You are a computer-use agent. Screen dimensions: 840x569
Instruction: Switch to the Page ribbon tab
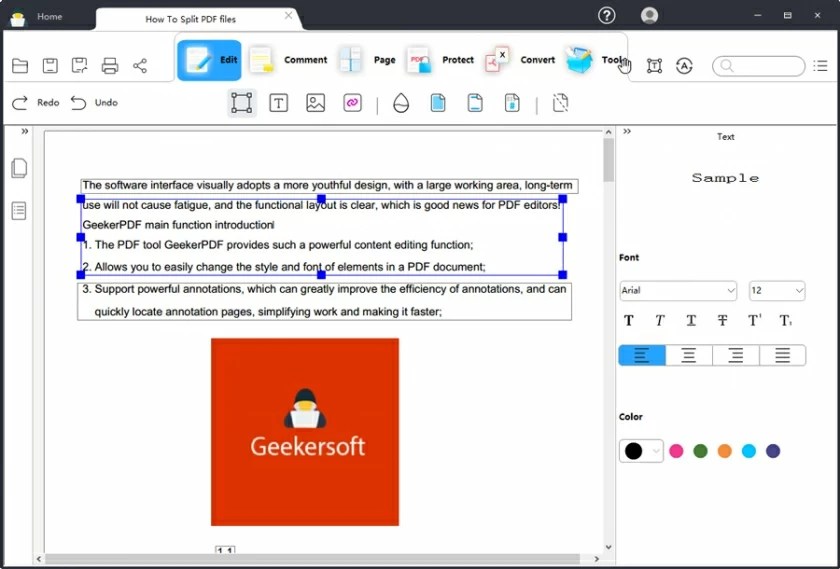tap(367, 60)
